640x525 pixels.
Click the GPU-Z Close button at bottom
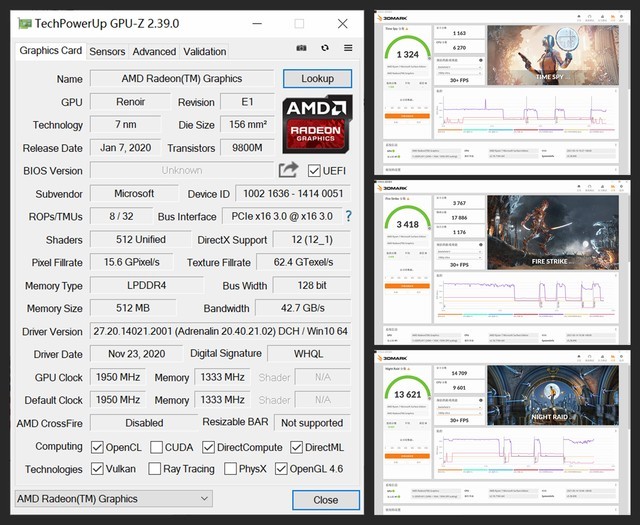point(326,500)
